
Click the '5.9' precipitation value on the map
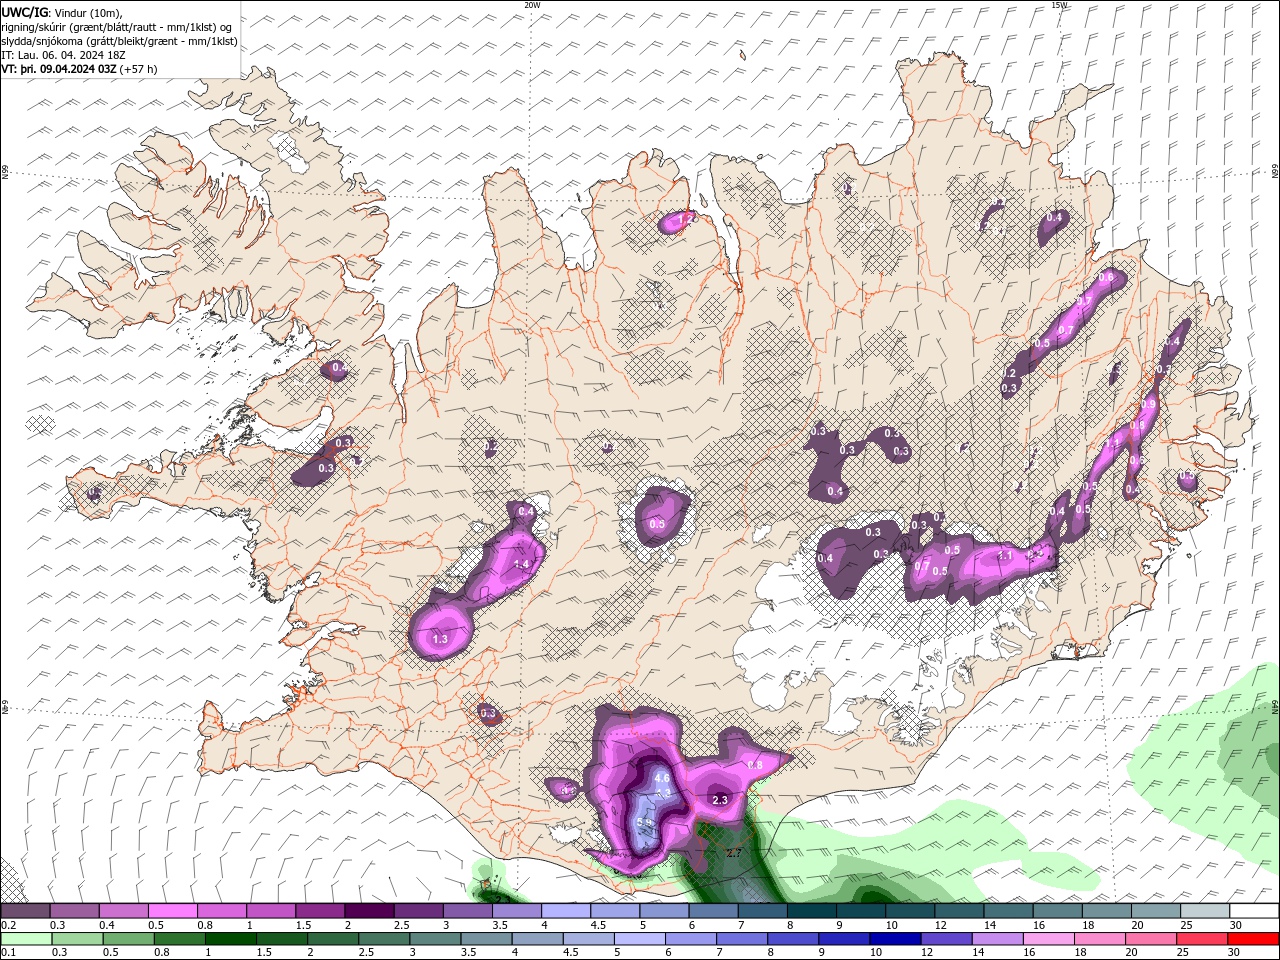644,823
